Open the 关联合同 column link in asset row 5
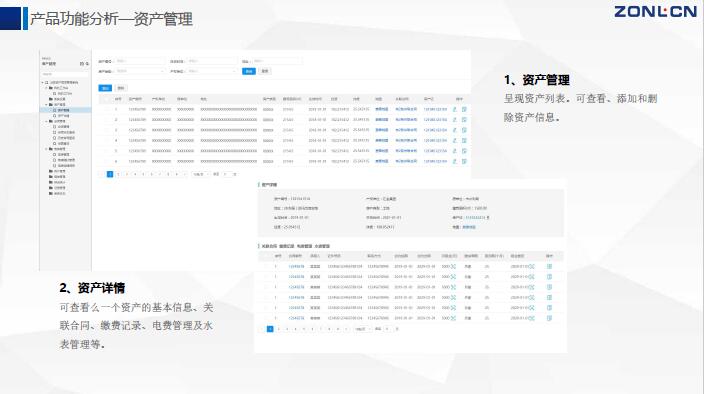Viewport: 704px width, 394px height. click(406, 151)
